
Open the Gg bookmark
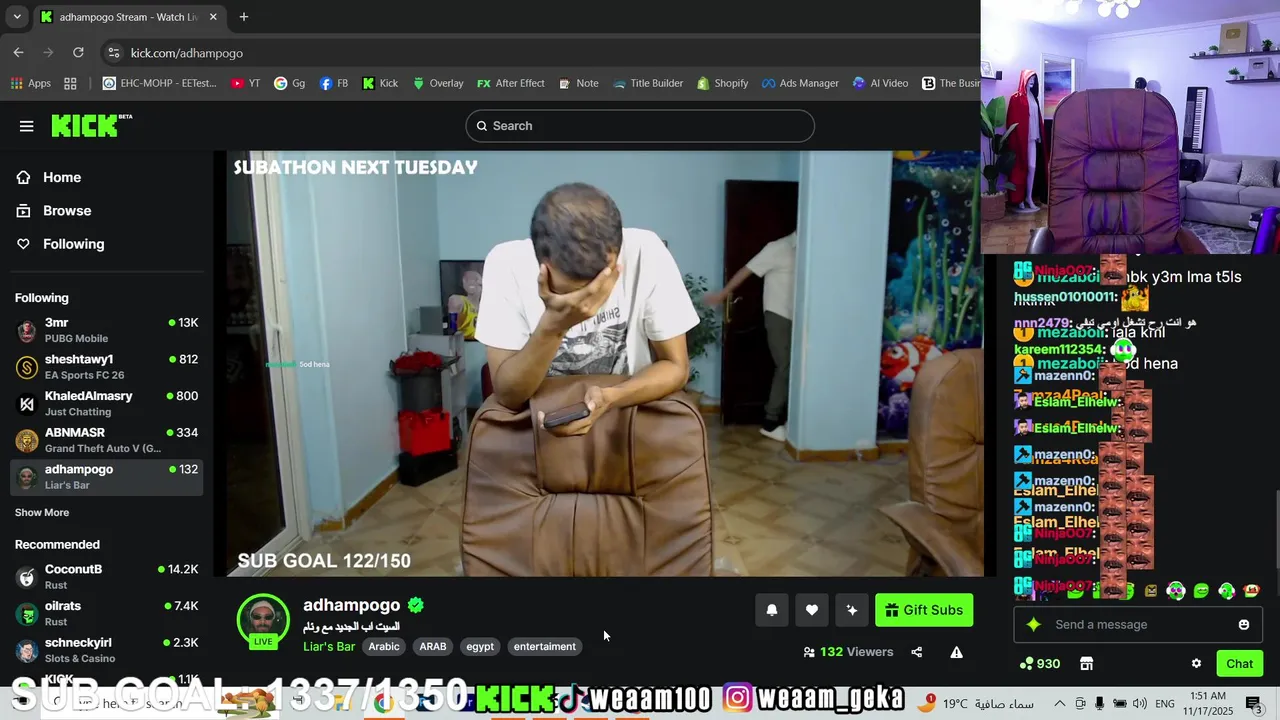click(x=290, y=83)
